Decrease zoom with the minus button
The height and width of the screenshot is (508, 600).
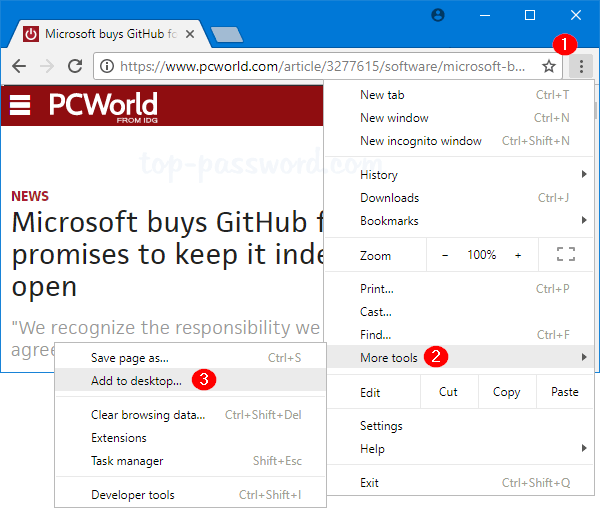[445, 255]
